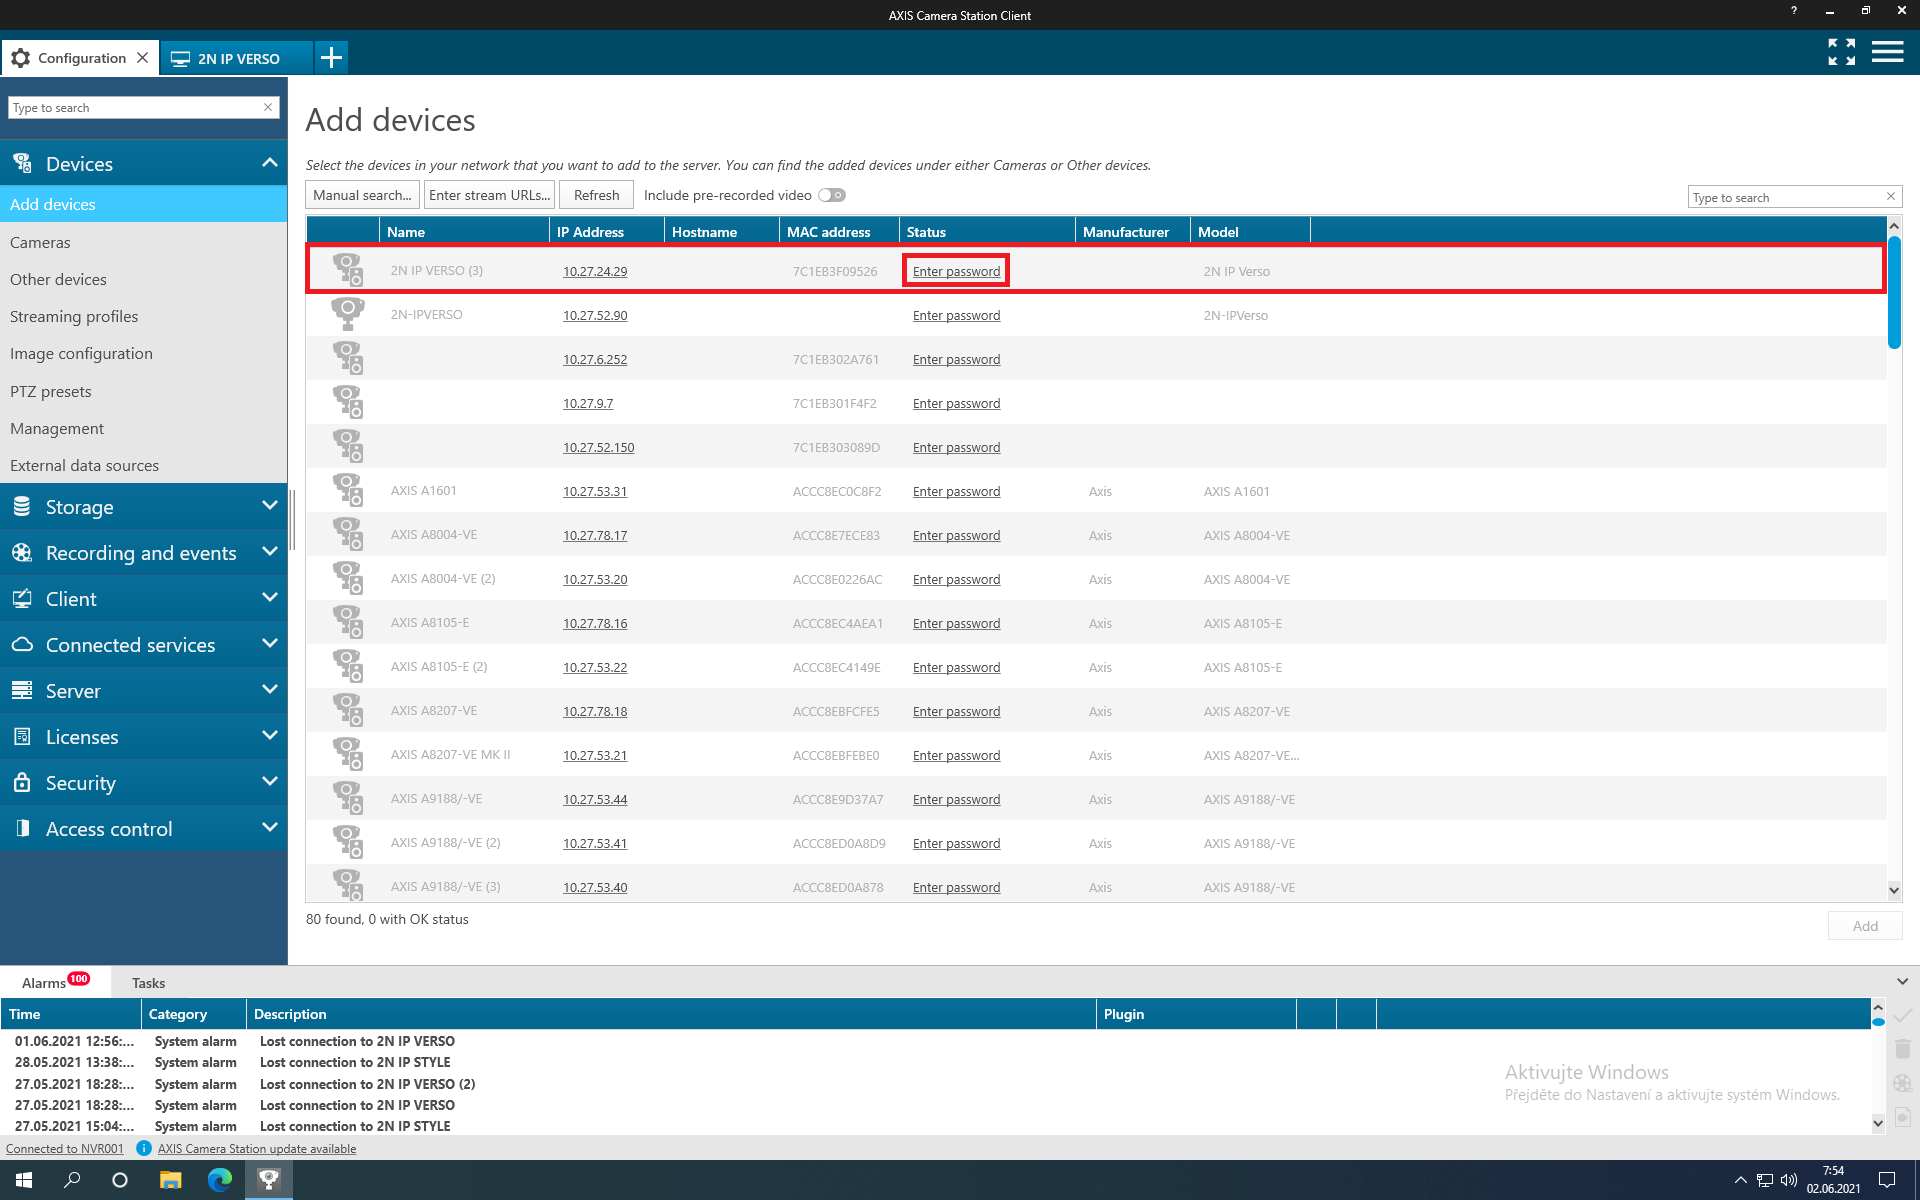Viewport: 1920px width, 1200px height.
Task: Click info icon beside update available message
Action: pyautogui.click(x=143, y=1148)
